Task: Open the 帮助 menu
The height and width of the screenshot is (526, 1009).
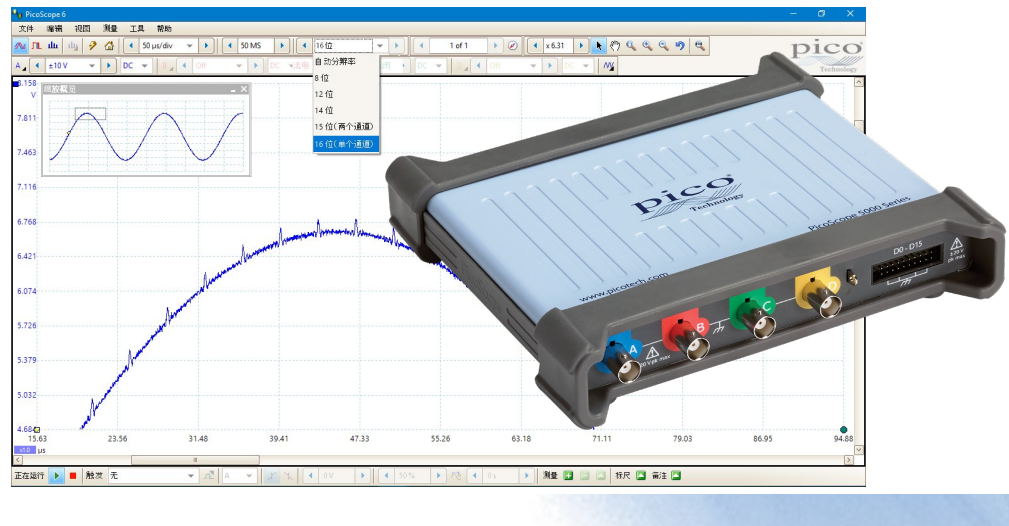Action: 164,29
